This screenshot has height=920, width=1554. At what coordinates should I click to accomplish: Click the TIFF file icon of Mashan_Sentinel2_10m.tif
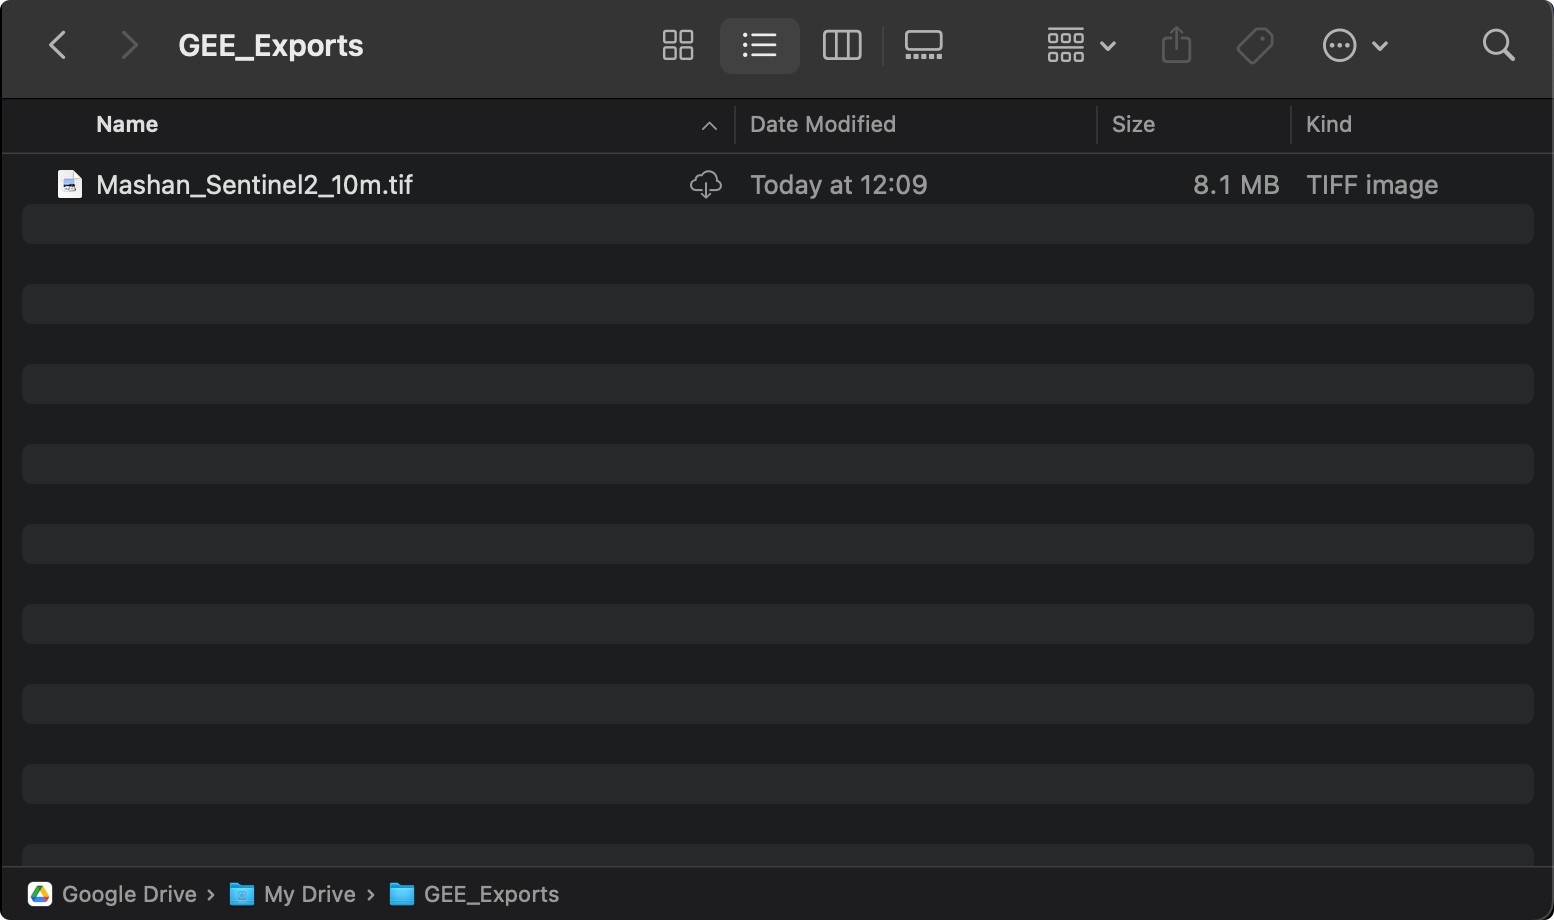pyautogui.click(x=70, y=185)
